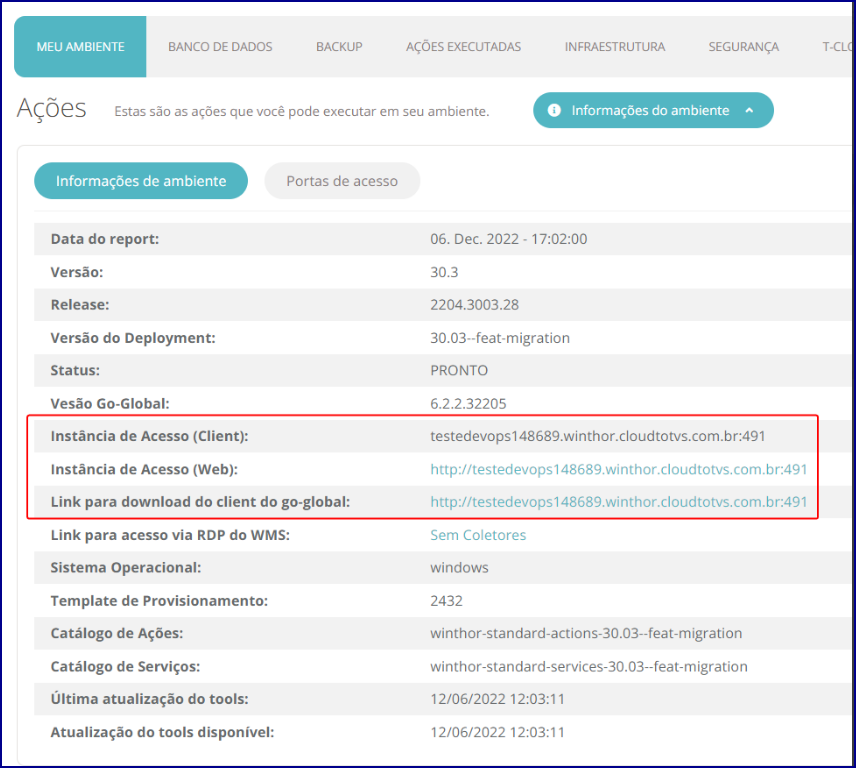856x768 pixels.
Task: Switch to BANCO DE DADOS tab
Action: (x=220, y=47)
